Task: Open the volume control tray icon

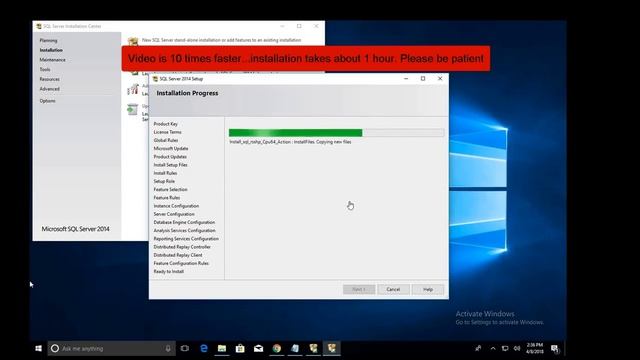Action: pos(517,348)
